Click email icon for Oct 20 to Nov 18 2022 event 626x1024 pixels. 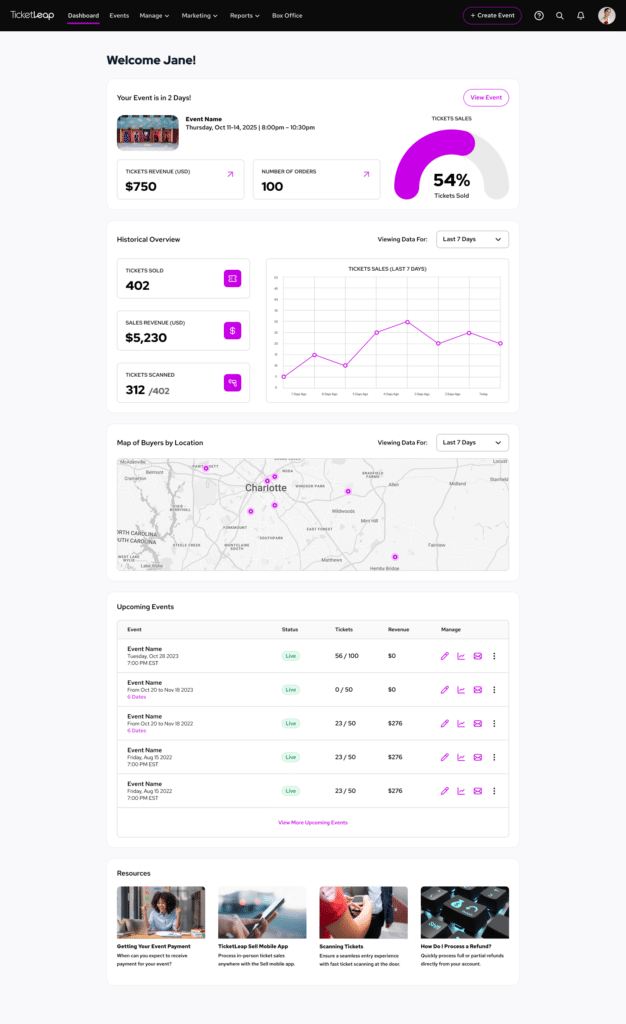[x=478, y=724]
